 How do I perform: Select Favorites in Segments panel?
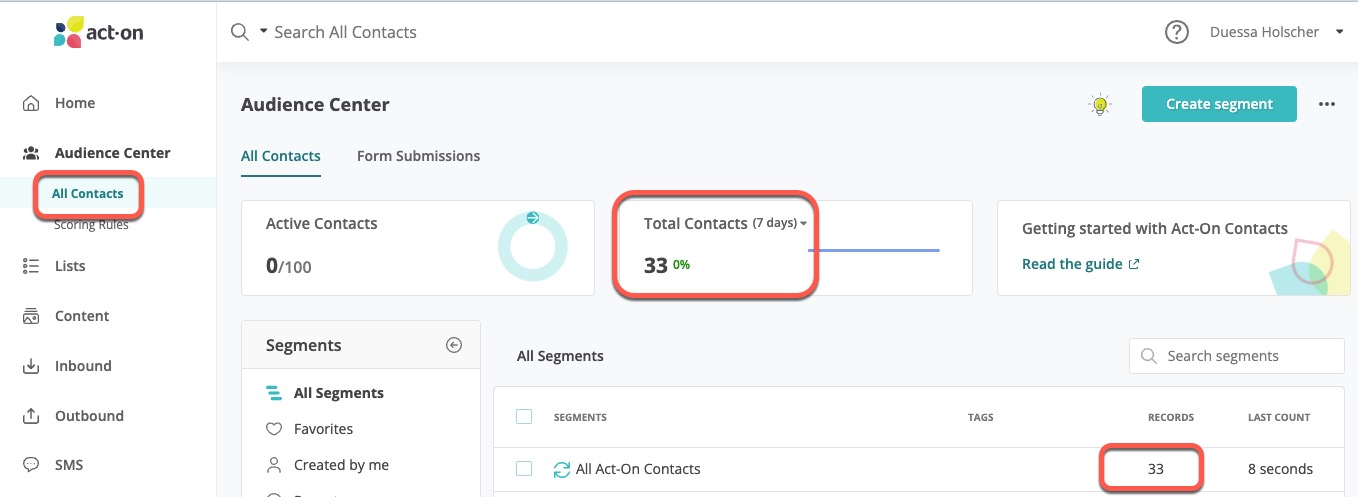pyautogui.click(x=323, y=429)
